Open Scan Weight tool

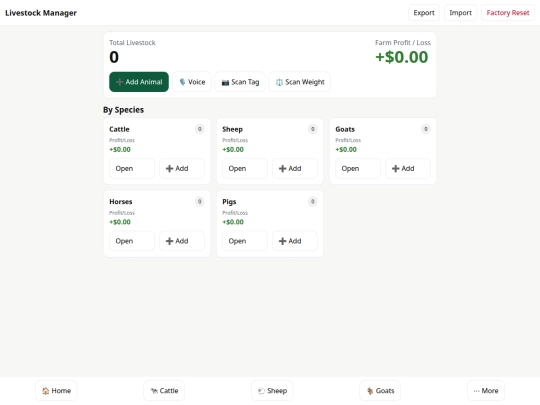pyautogui.click(x=300, y=82)
